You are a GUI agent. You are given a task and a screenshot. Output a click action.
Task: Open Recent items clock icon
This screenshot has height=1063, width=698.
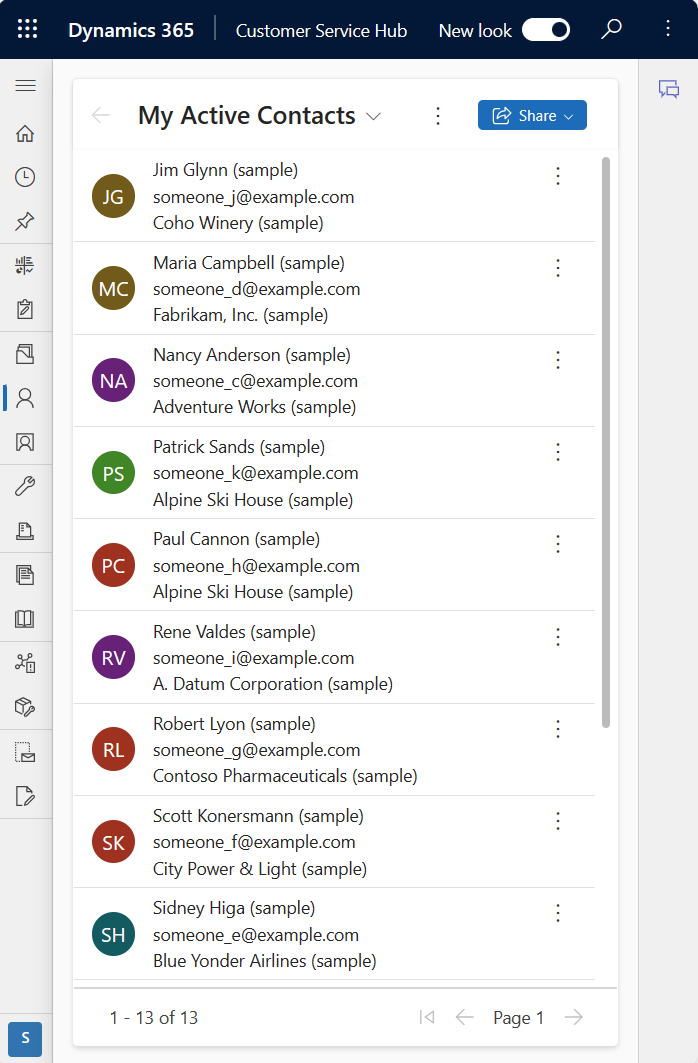coord(25,177)
